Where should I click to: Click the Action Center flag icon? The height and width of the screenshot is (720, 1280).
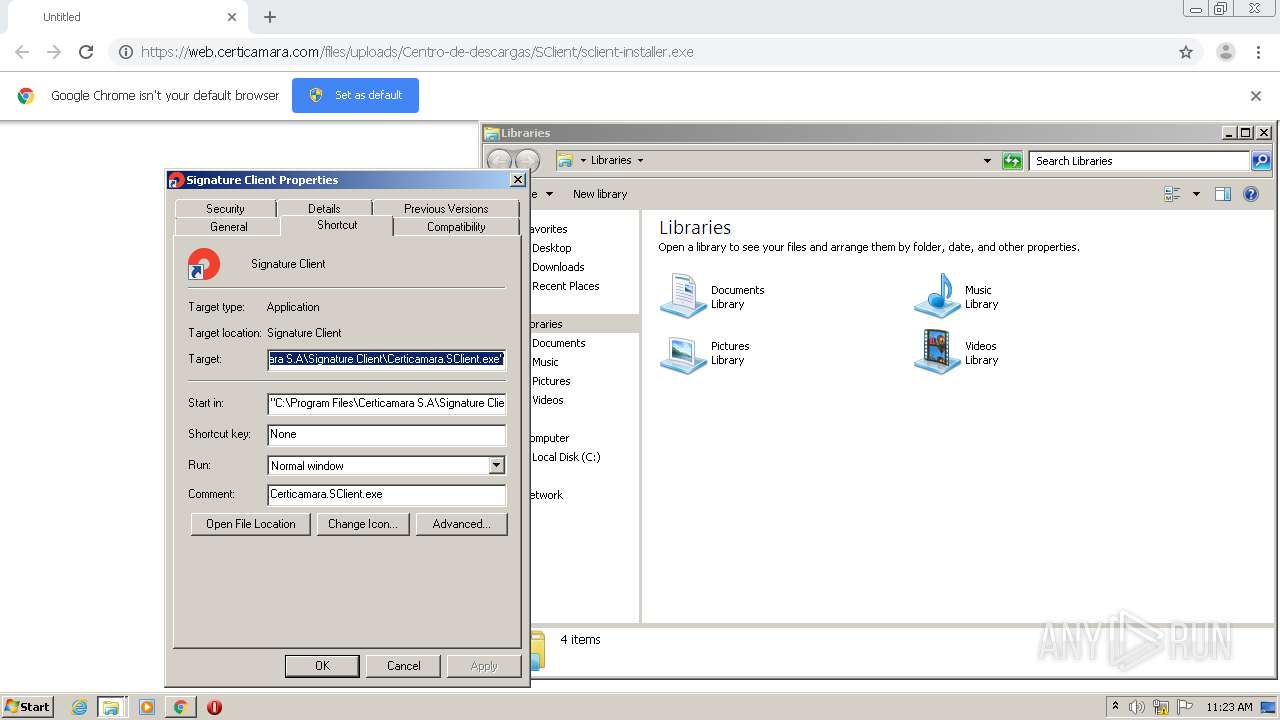click(1184, 707)
